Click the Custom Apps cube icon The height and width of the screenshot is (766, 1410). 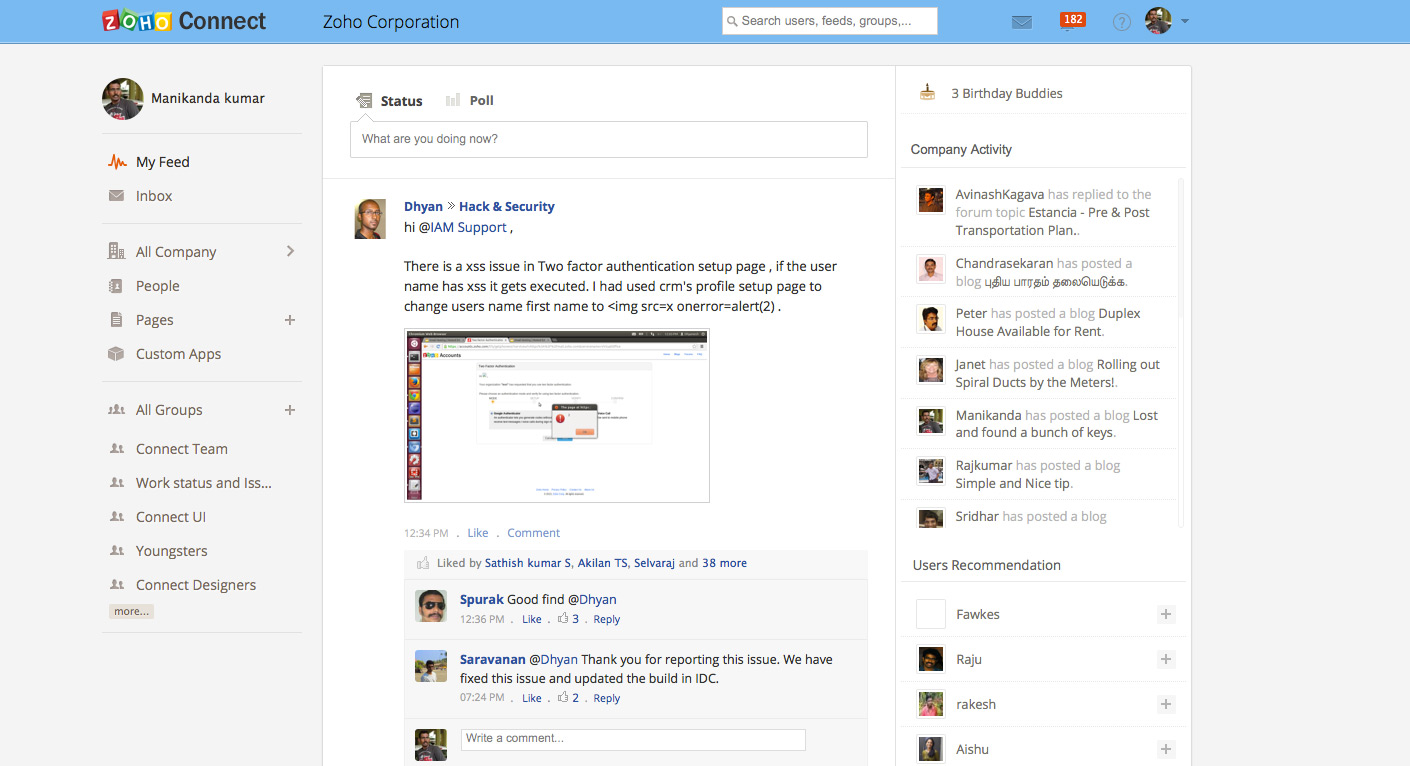[116, 354]
